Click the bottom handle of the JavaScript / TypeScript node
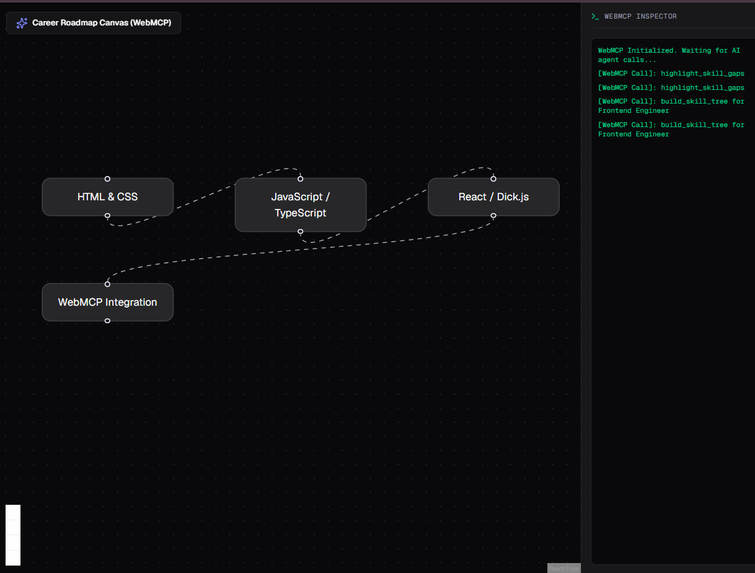 (x=300, y=232)
